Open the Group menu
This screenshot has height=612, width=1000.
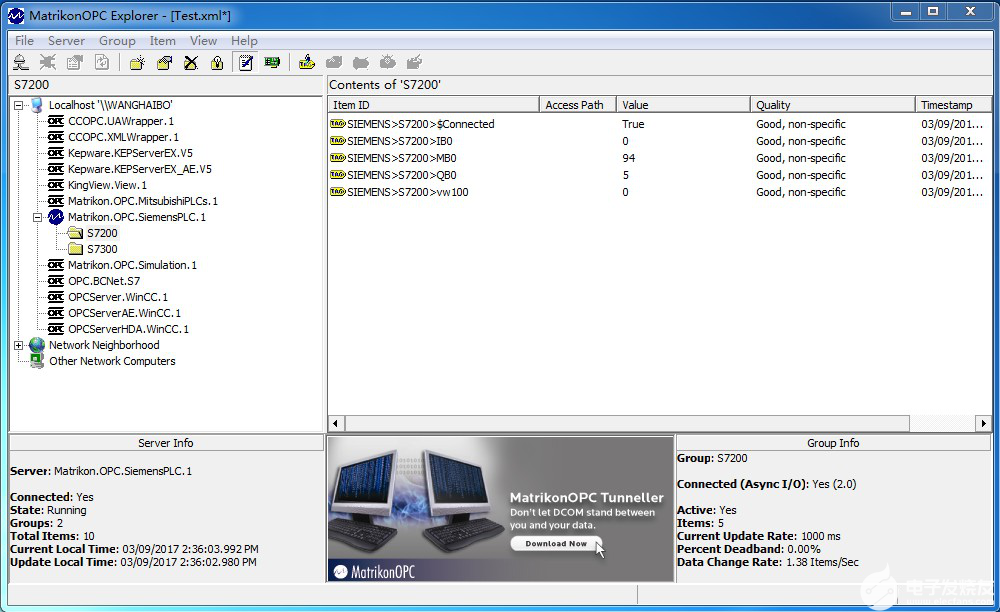(117, 41)
